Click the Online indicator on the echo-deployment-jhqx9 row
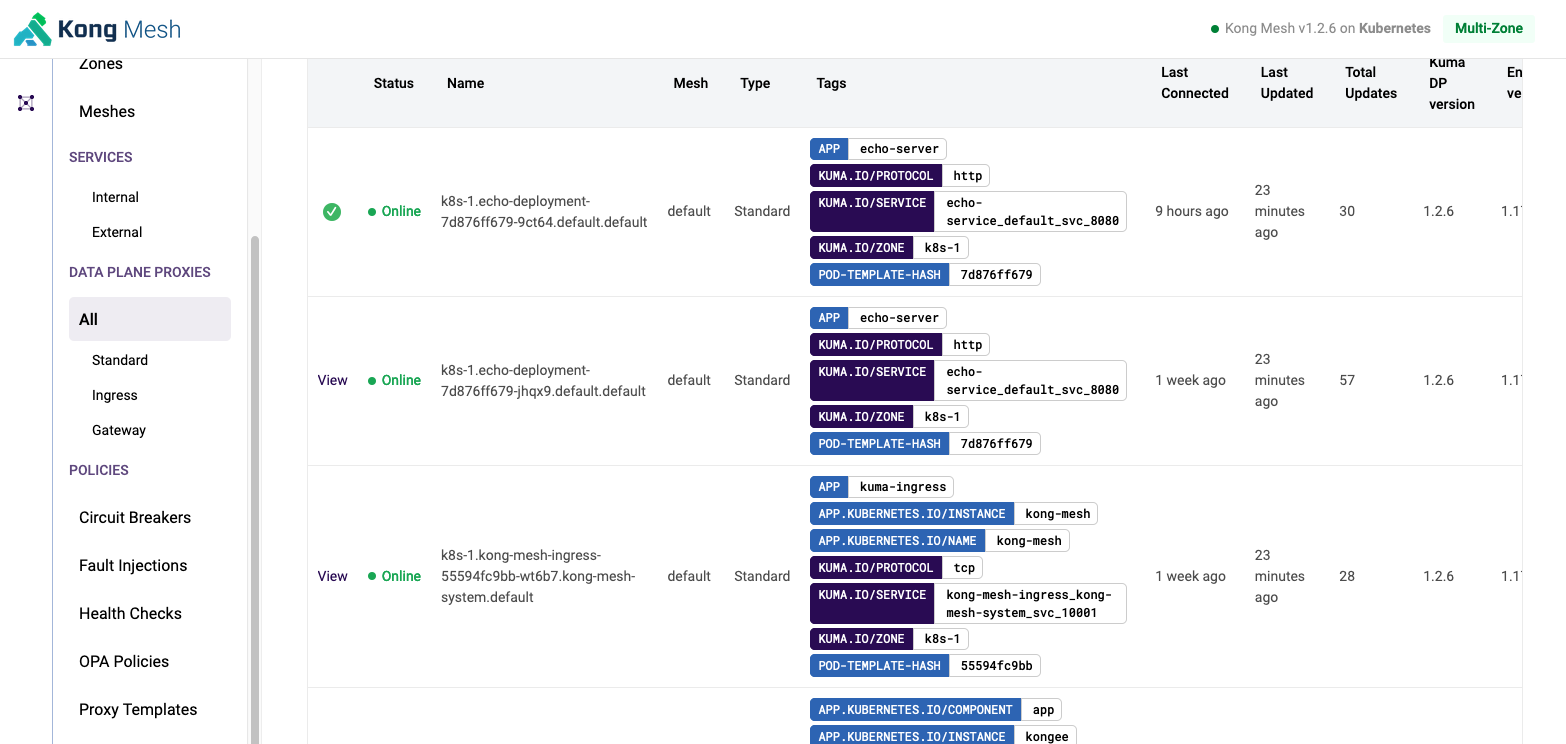Image resolution: width=1566 pixels, height=744 pixels. click(372, 380)
